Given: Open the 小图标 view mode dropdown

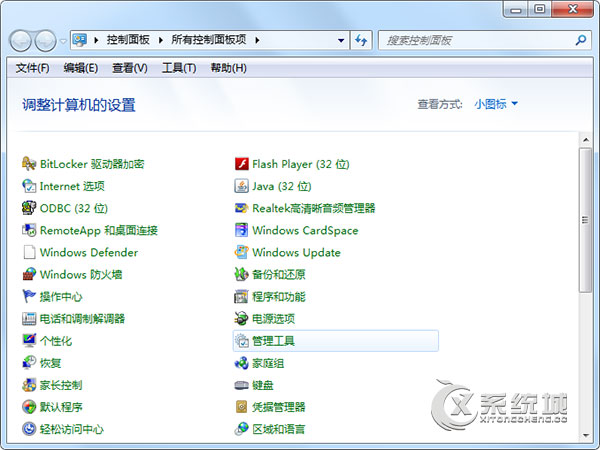Looking at the screenshot, I should coord(496,104).
